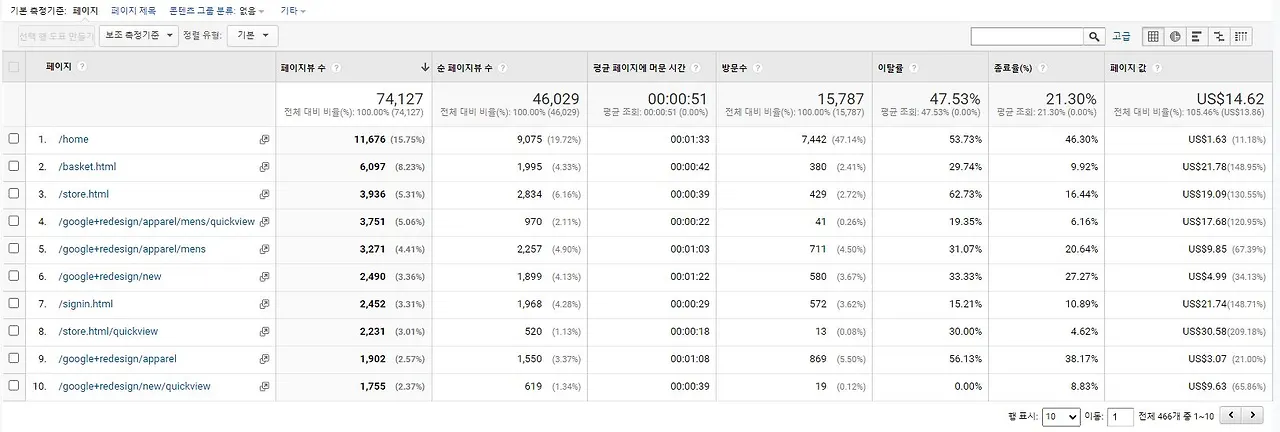The height and width of the screenshot is (432, 1280).
Task: Open /basket.html external link icon
Action: (264, 167)
